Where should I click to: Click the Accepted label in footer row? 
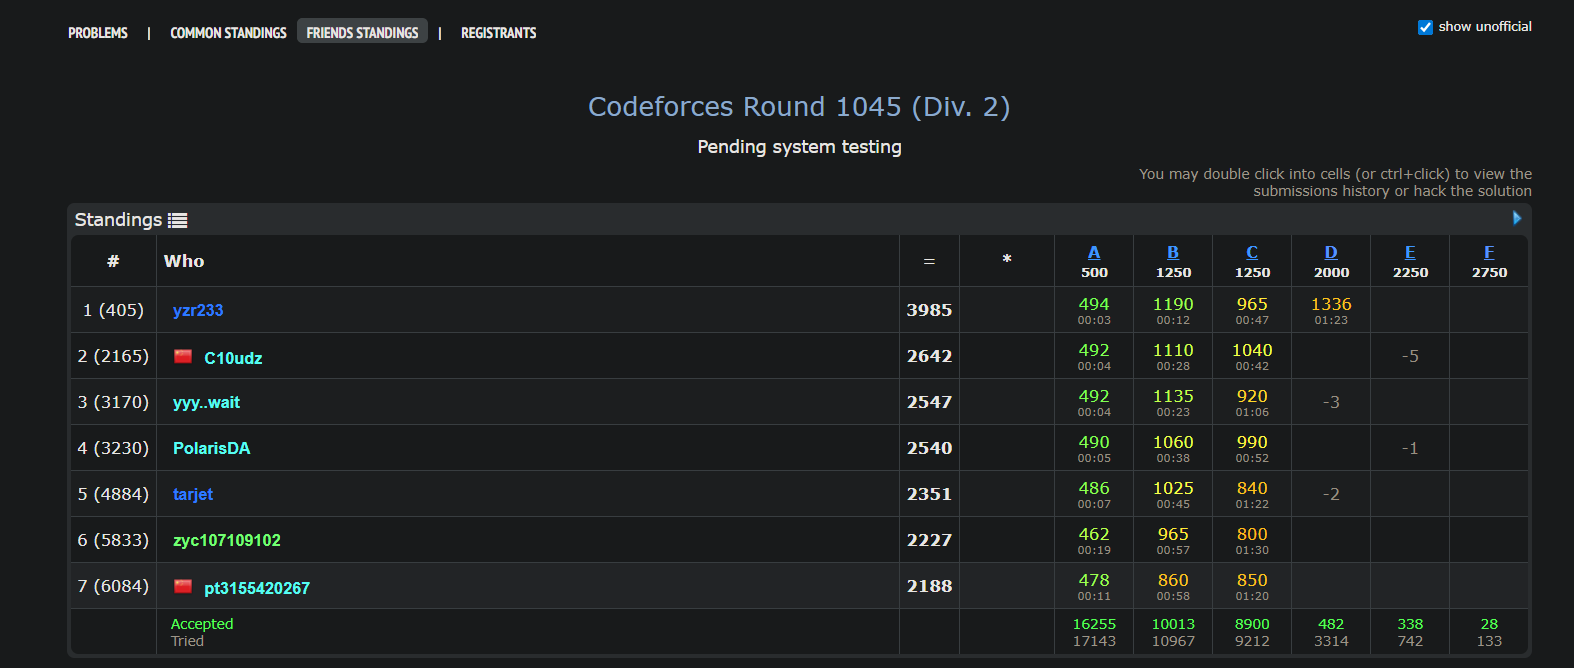(202, 624)
